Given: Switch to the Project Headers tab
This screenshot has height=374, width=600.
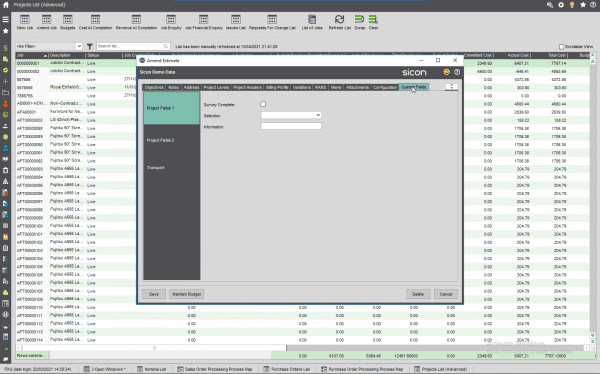Looking at the screenshot, I should [247, 87].
